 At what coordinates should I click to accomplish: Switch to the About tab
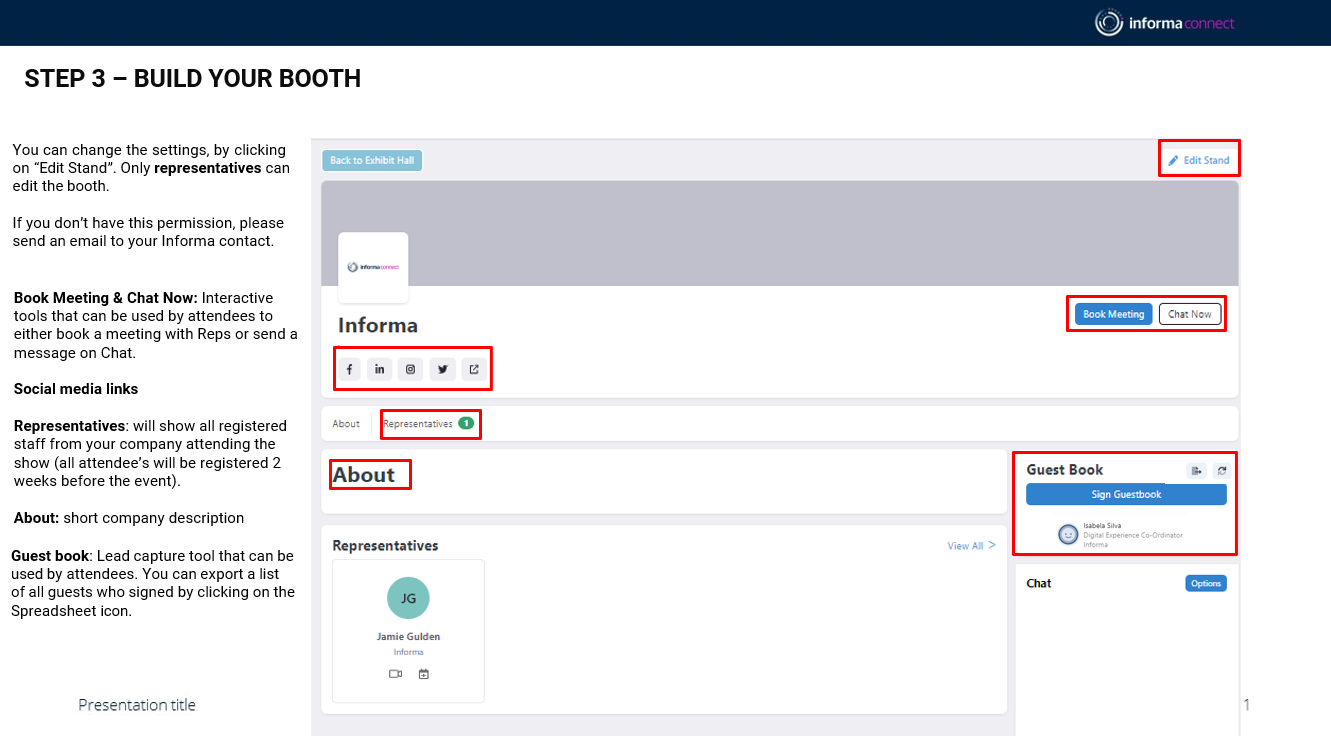346,424
